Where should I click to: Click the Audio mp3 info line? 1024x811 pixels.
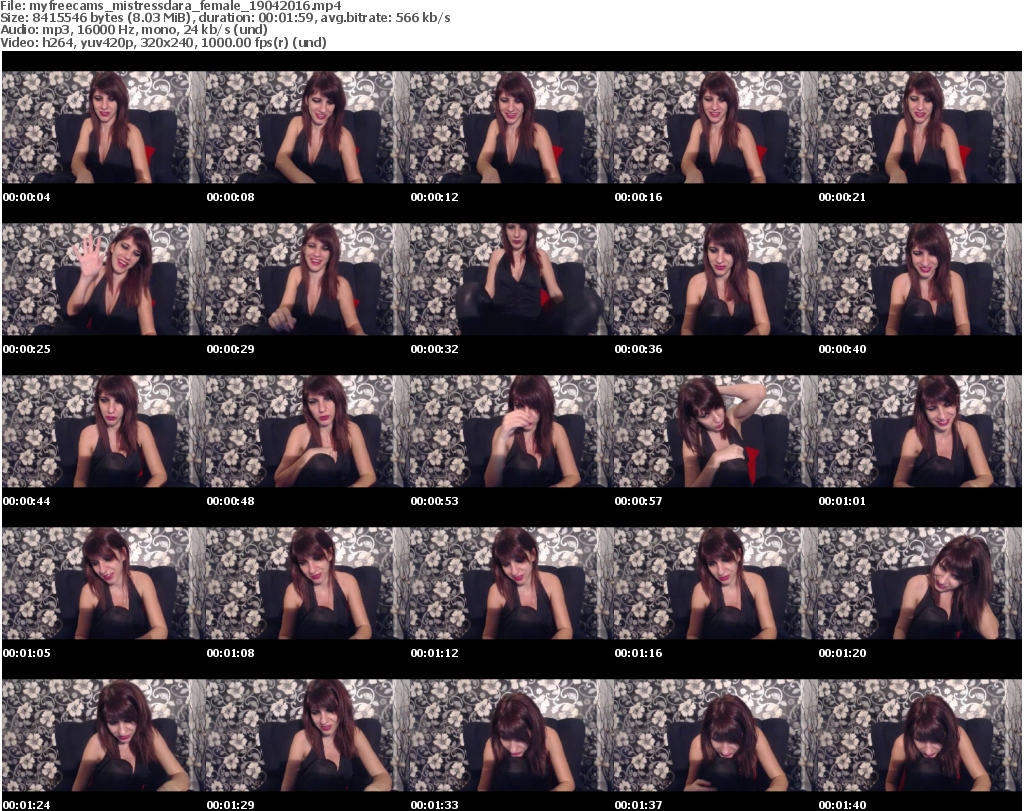(134, 30)
